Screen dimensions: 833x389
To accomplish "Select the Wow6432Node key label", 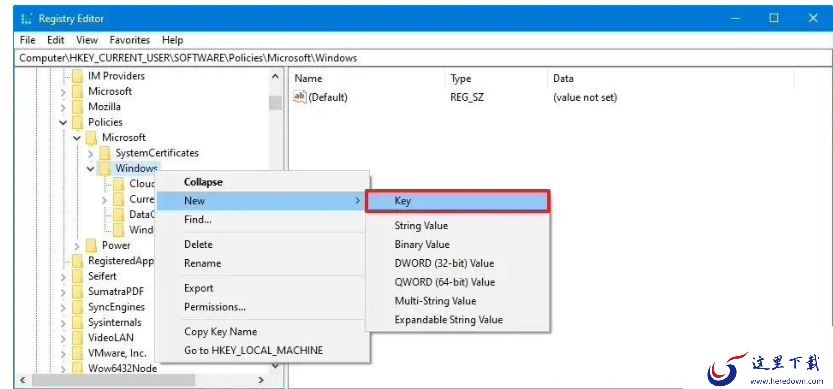I will tap(123, 368).
